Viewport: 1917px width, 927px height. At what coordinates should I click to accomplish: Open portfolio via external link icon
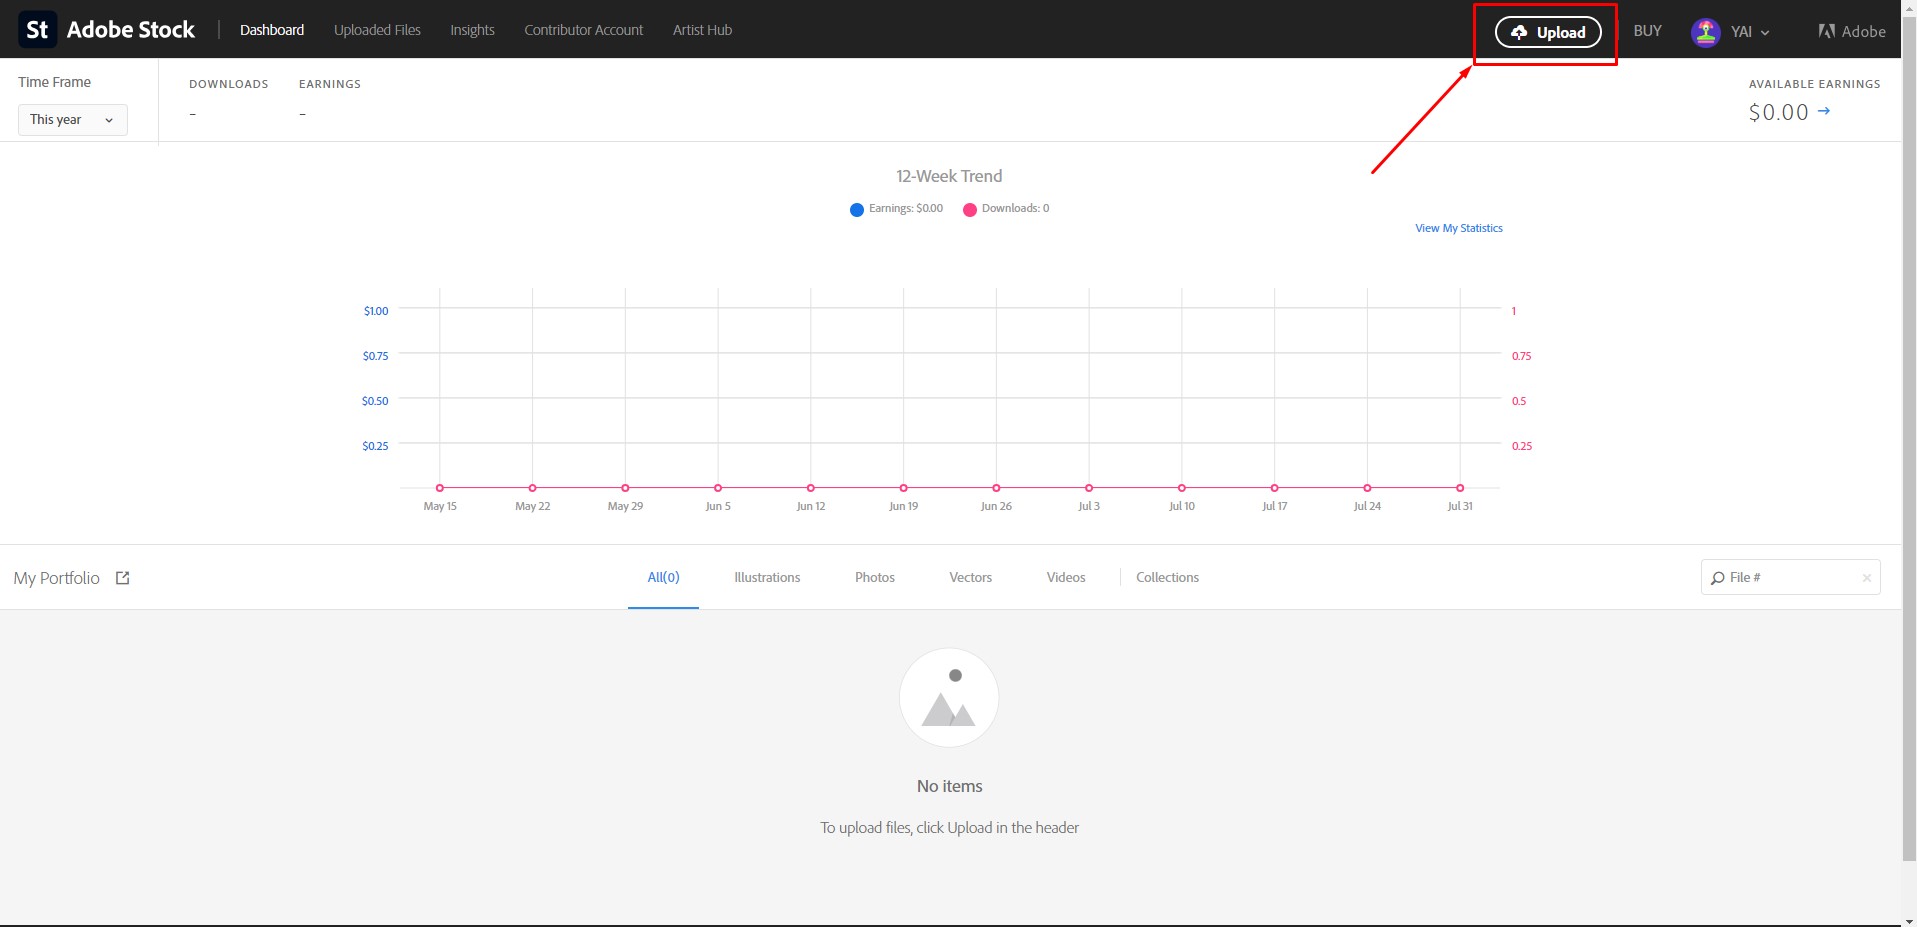coord(122,577)
